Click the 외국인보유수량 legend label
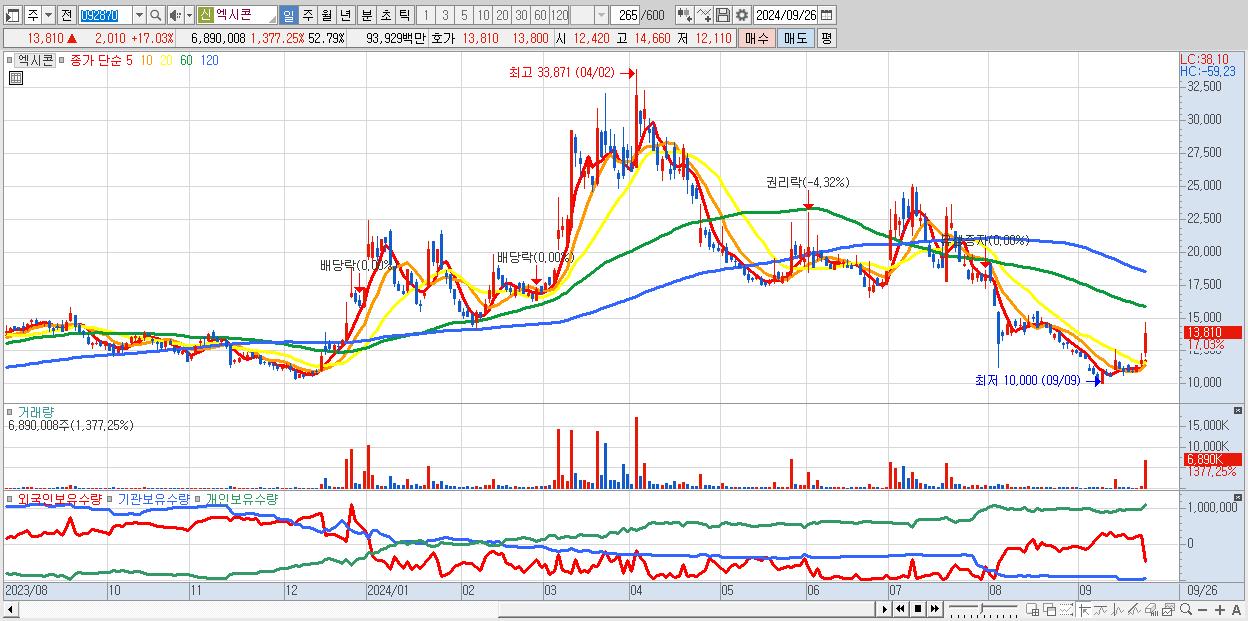Screen dimensions: 1248x621 tap(60, 498)
